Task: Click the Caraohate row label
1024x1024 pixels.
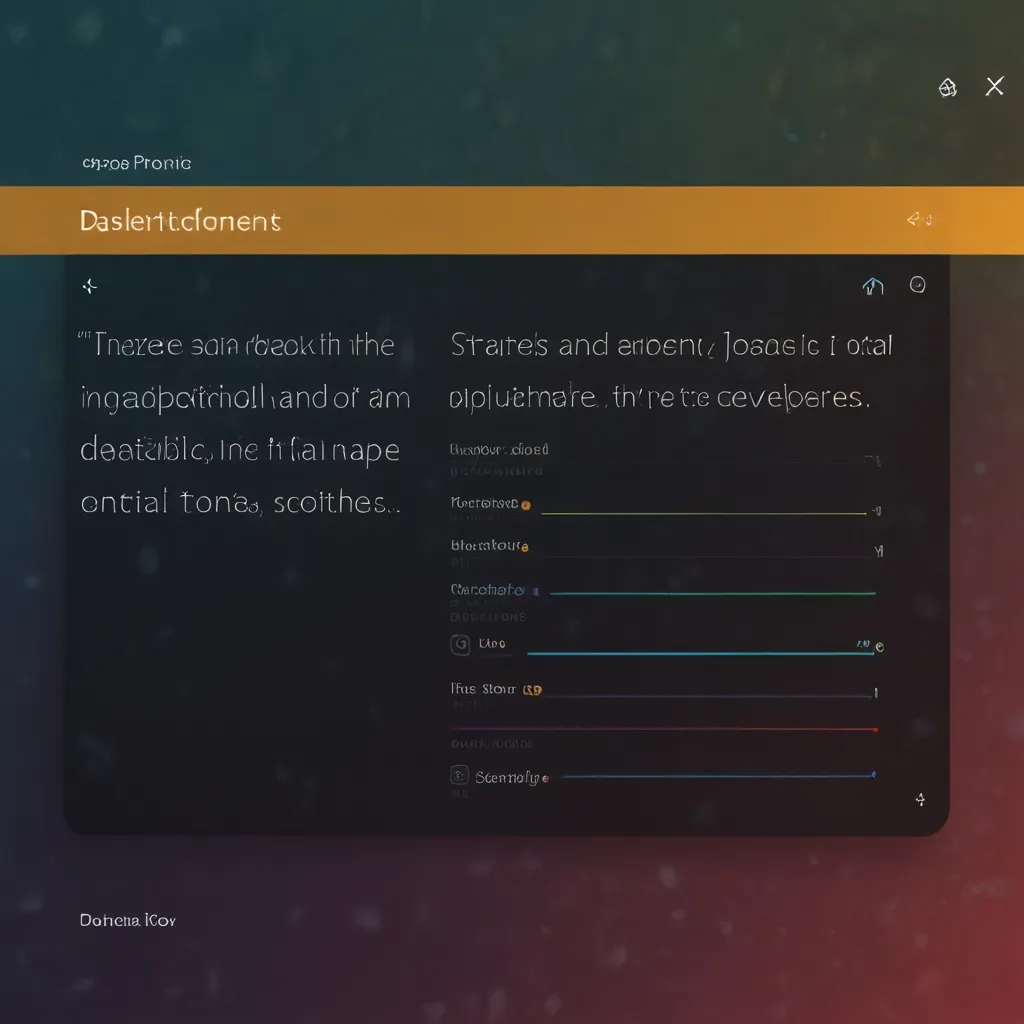Action: click(x=487, y=590)
